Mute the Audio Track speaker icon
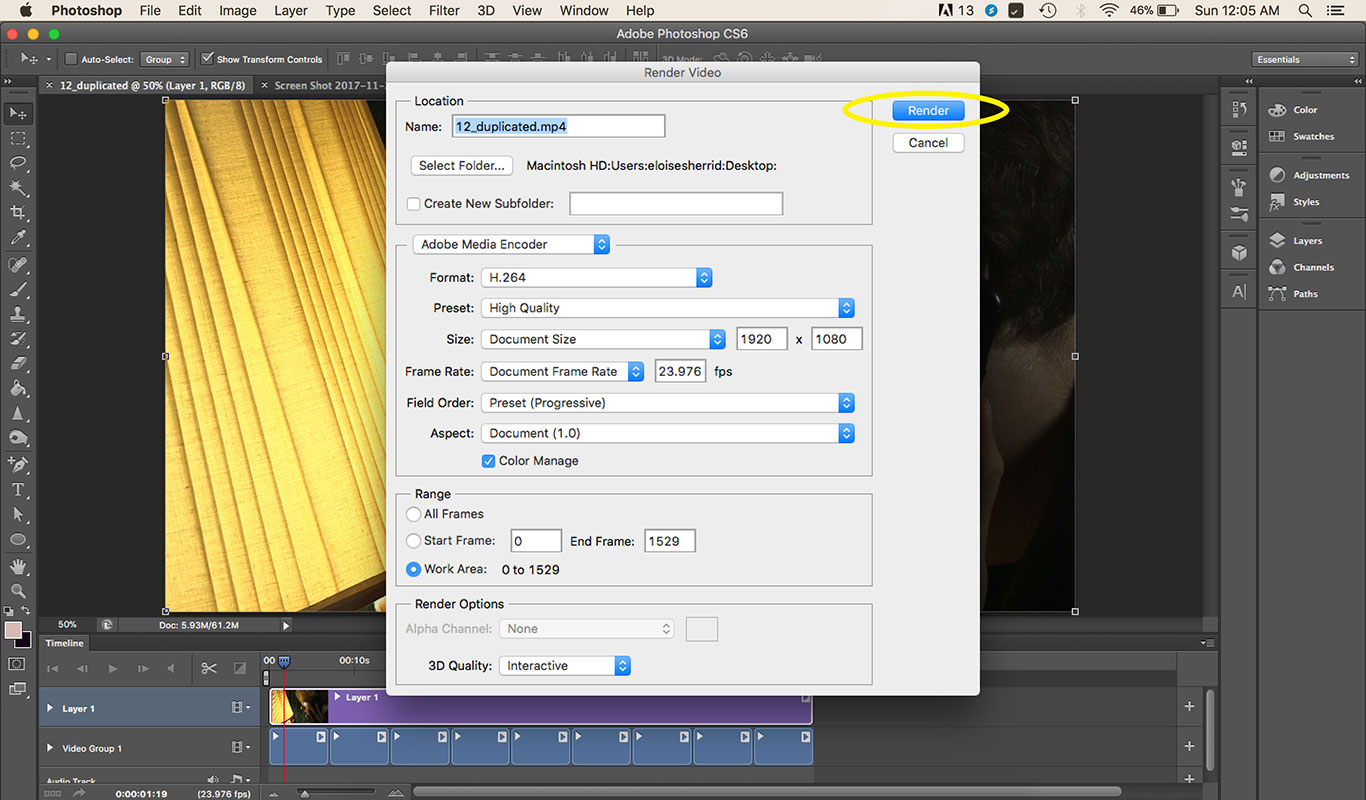Image resolution: width=1366 pixels, height=800 pixels. 212,781
